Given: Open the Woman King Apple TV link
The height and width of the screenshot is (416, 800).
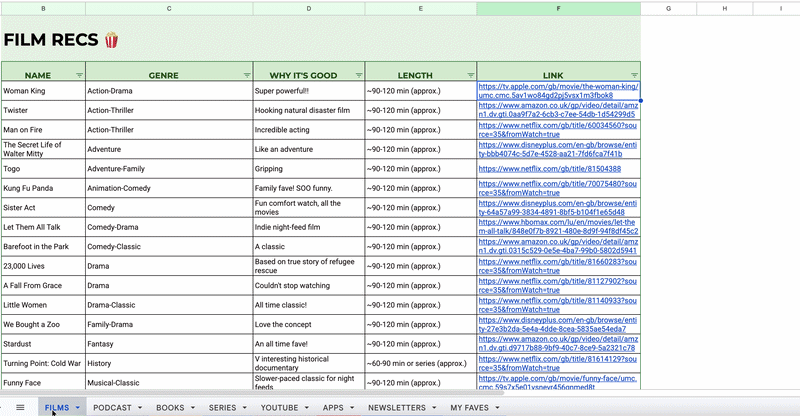Looking at the screenshot, I should pos(558,91).
